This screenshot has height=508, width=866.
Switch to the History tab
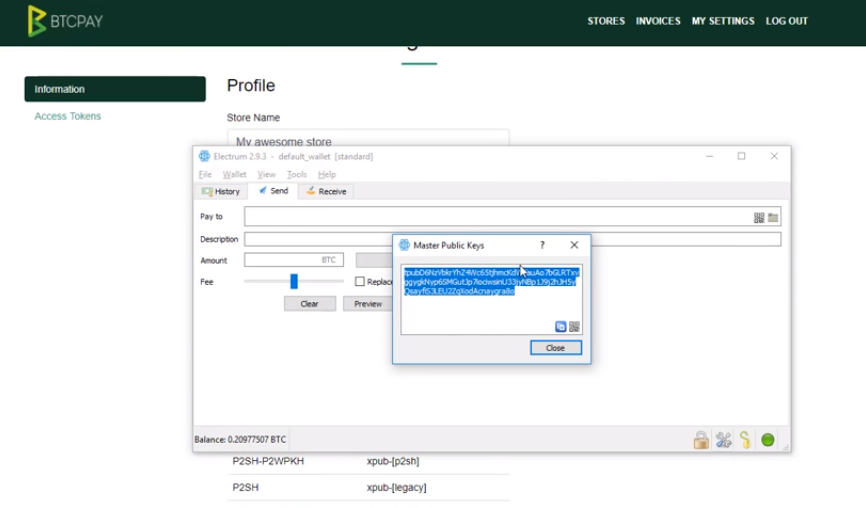[x=221, y=192]
